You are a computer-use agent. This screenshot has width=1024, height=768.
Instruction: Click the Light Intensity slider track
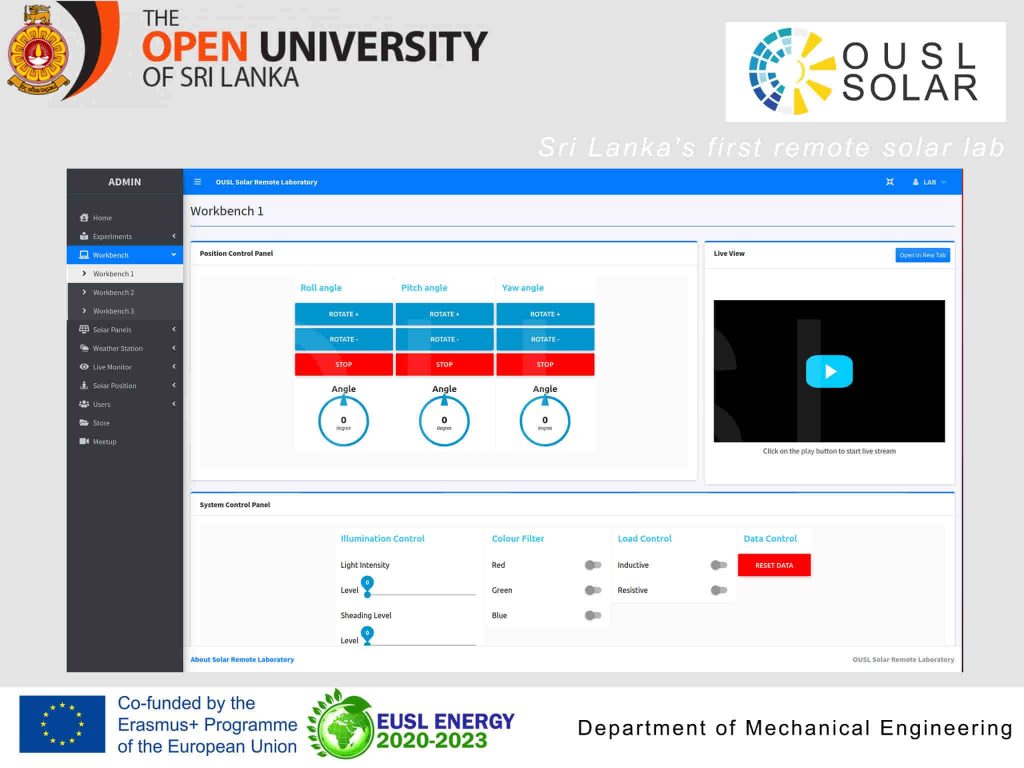tap(421, 594)
